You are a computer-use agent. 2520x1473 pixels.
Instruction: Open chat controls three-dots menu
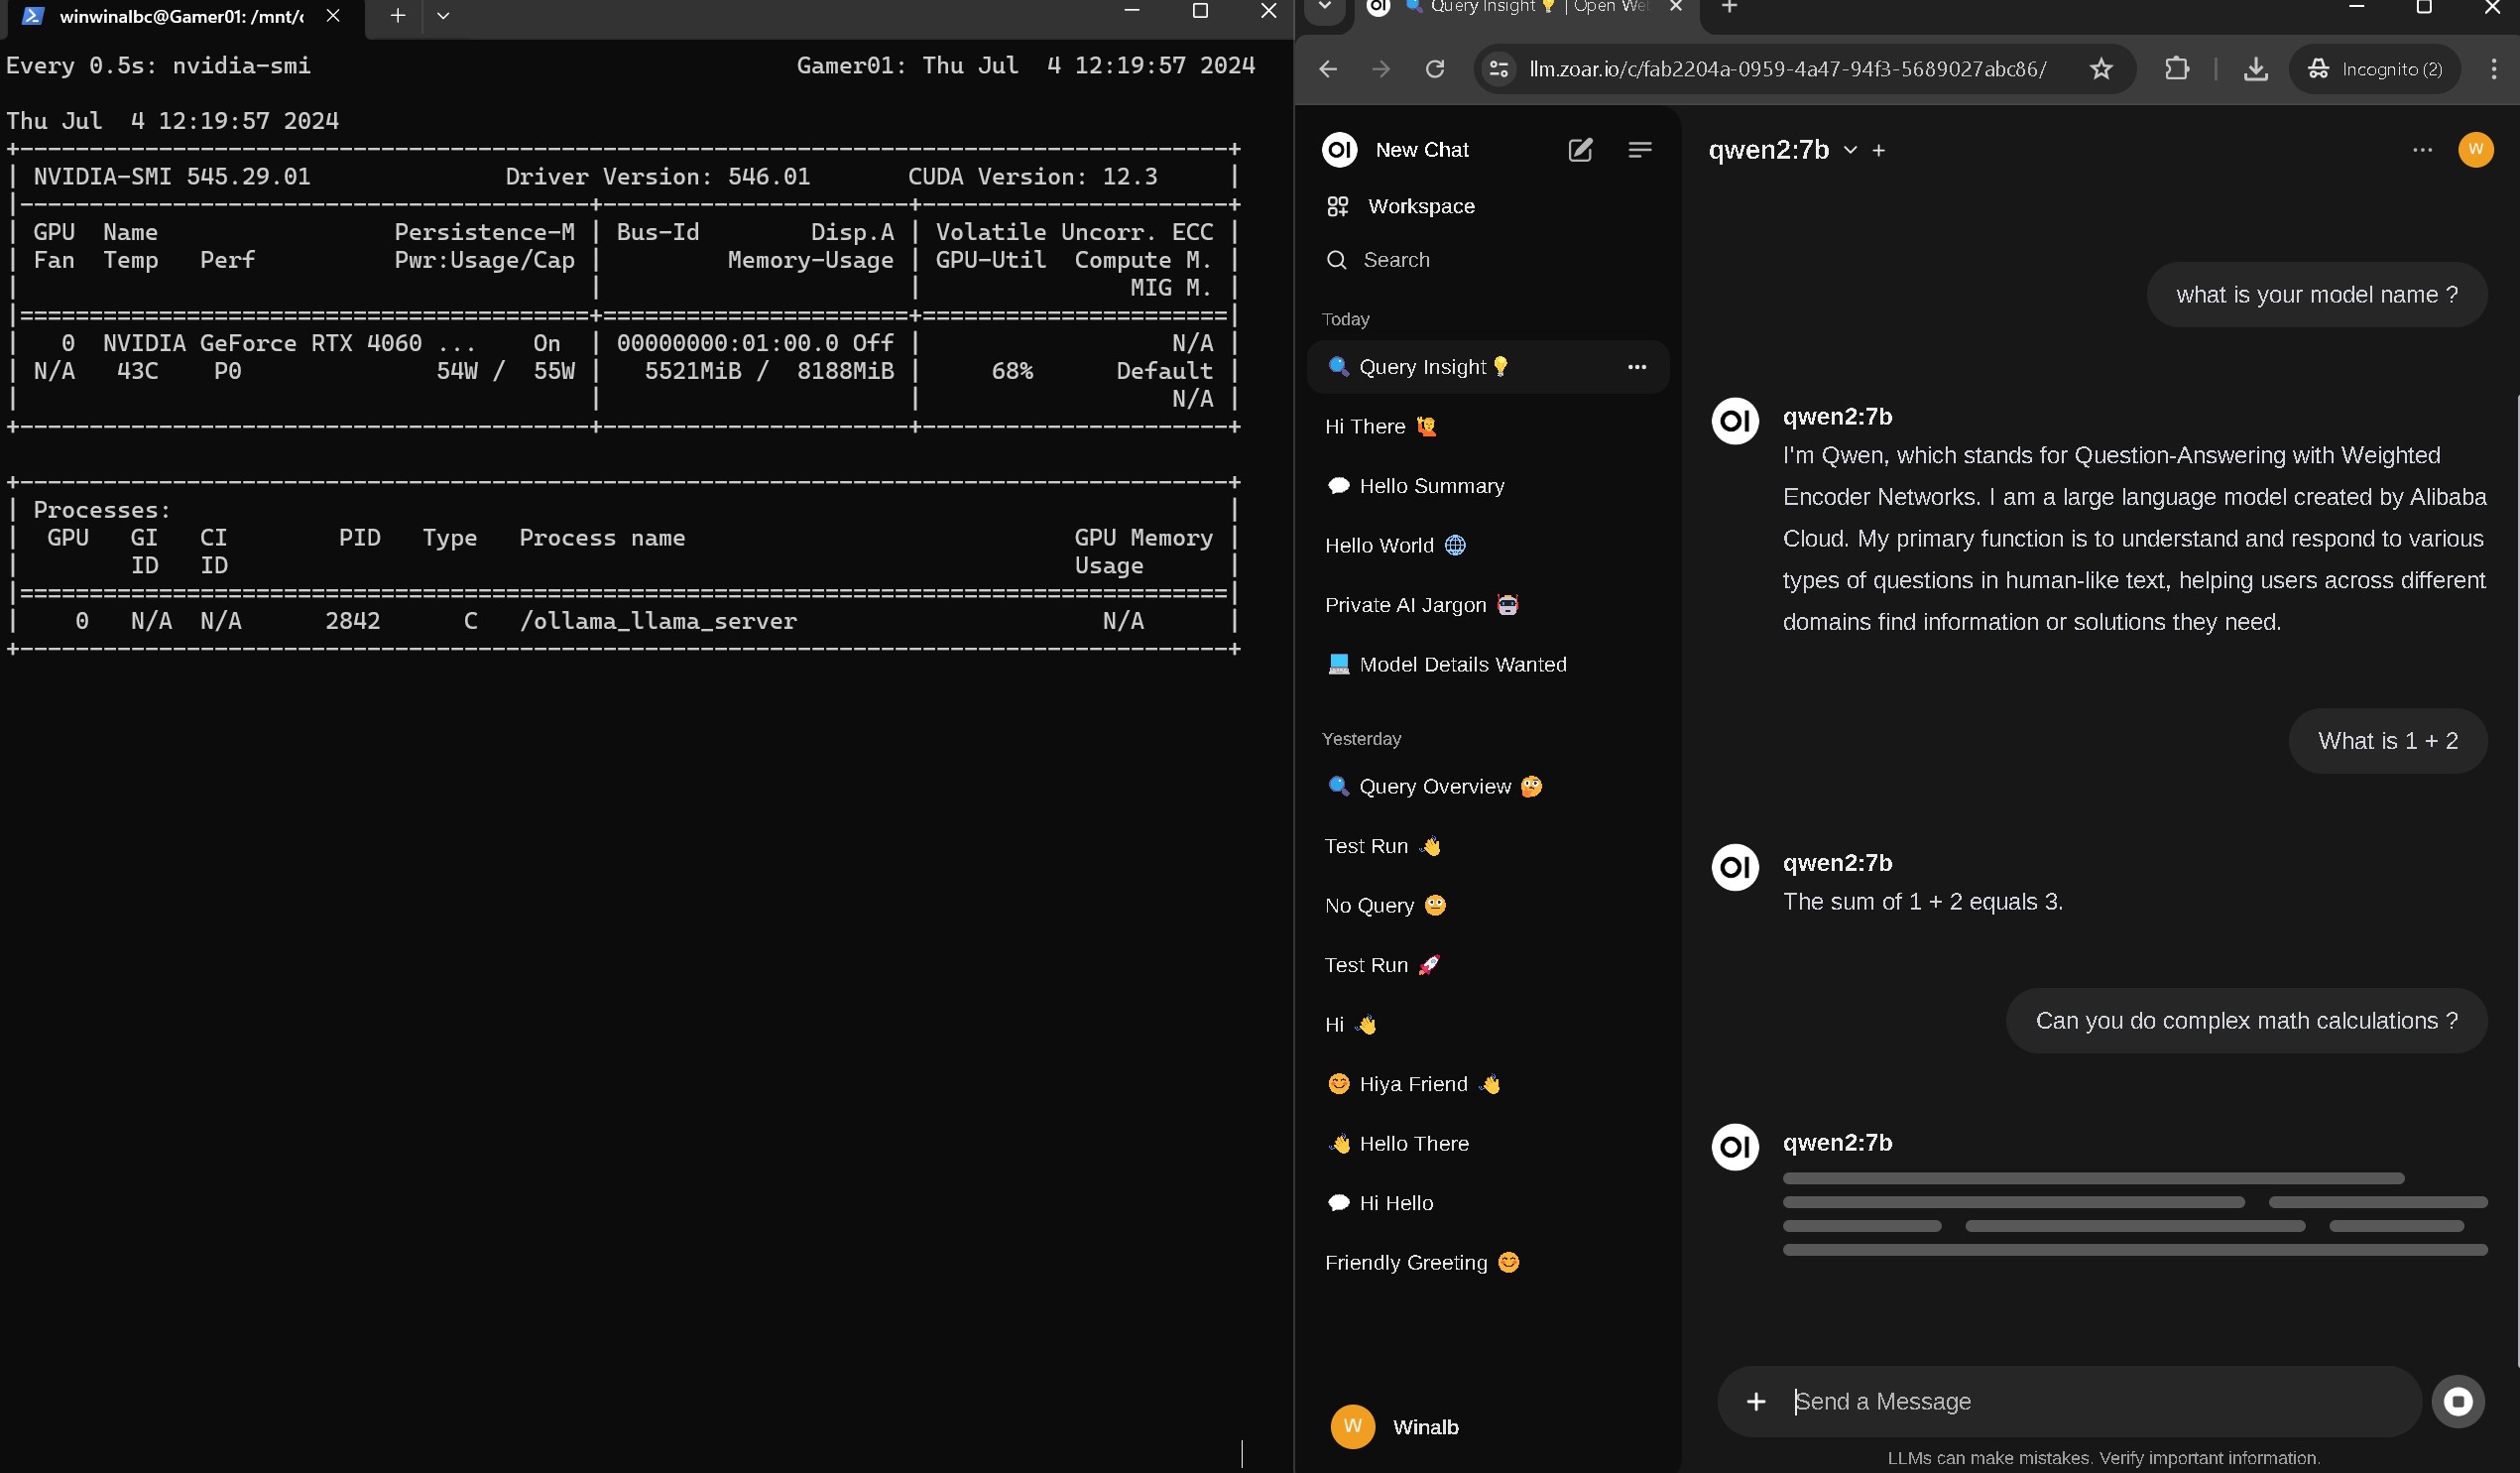click(2421, 150)
